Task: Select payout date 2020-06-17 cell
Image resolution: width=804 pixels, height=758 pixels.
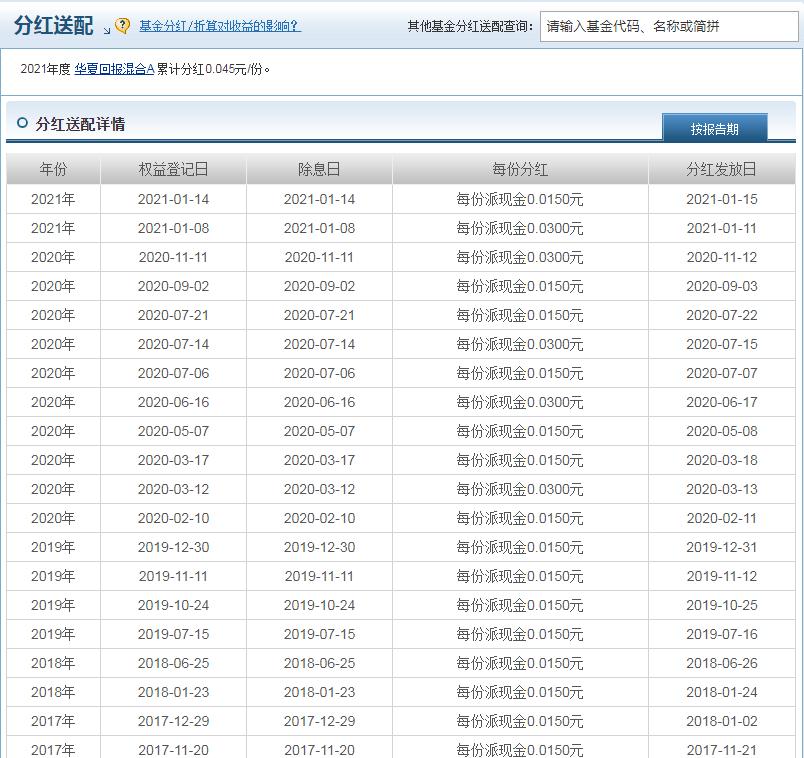Action: click(x=721, y=402)
